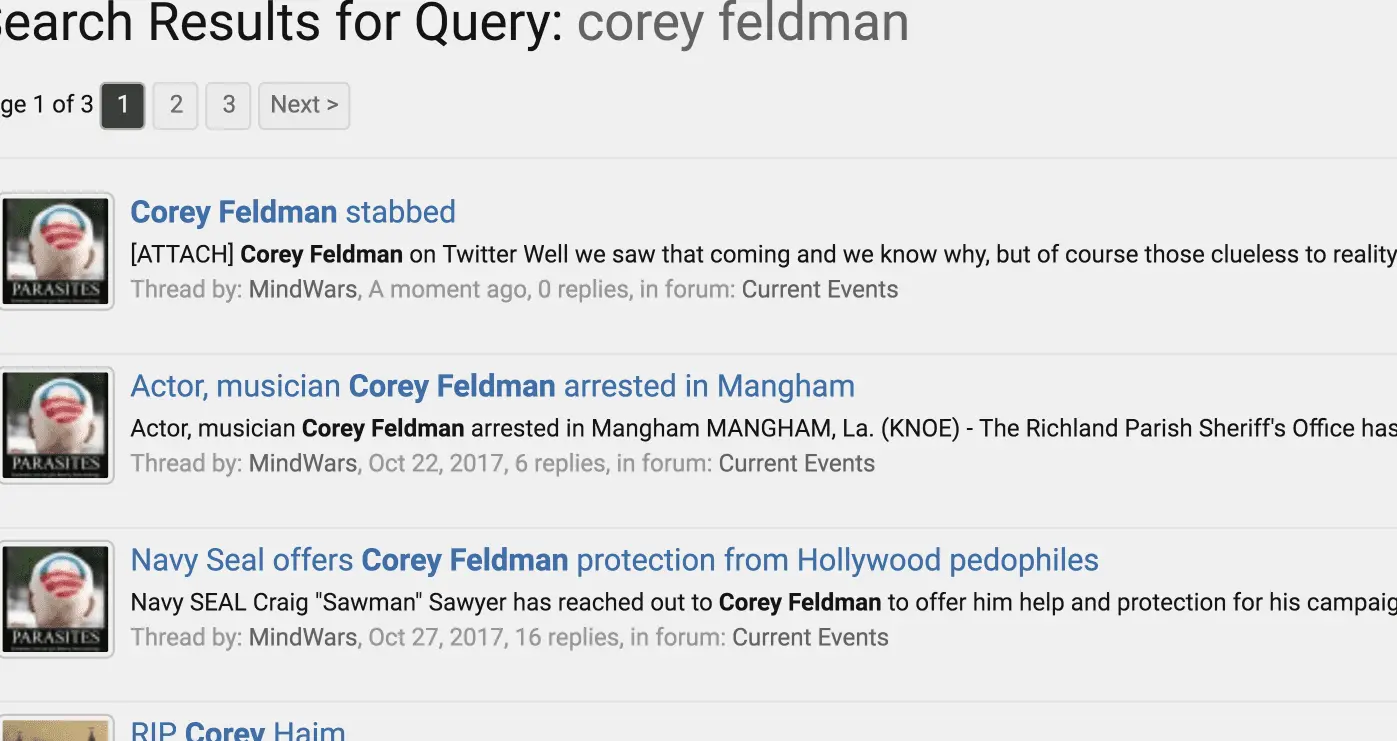Image resolution: width=1397 pixels, height=741 pixels.
Task: Click the Next > pagination button
Action: (x=304, y=105)
